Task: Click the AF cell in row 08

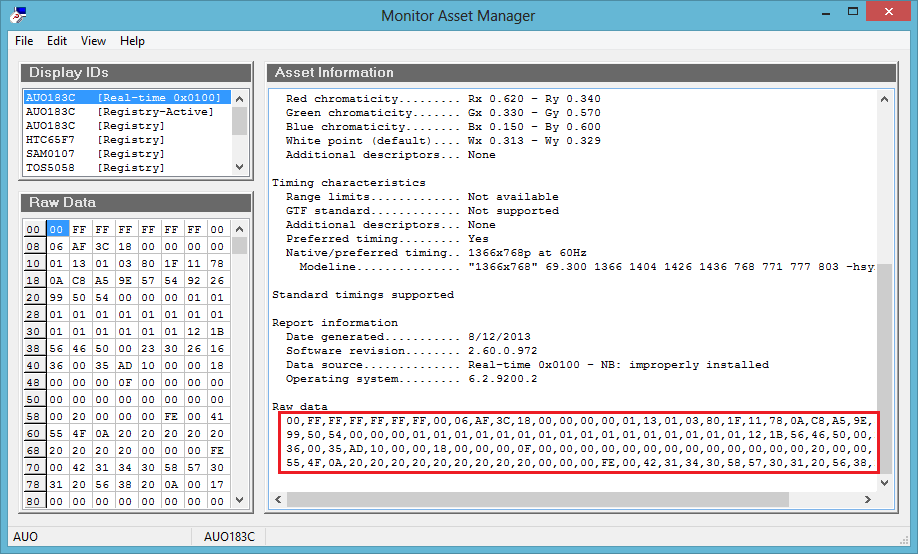Action: (x=79, y=247)
